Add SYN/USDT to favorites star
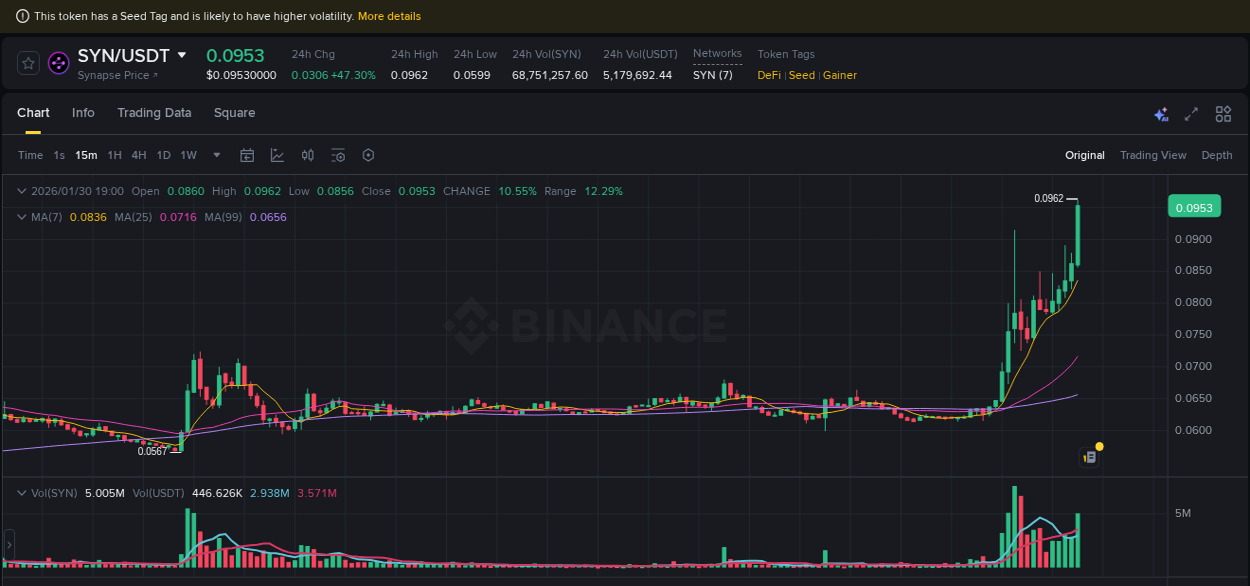The height and width of the screenshot is (586, 1250). click(x=28, y=62)
